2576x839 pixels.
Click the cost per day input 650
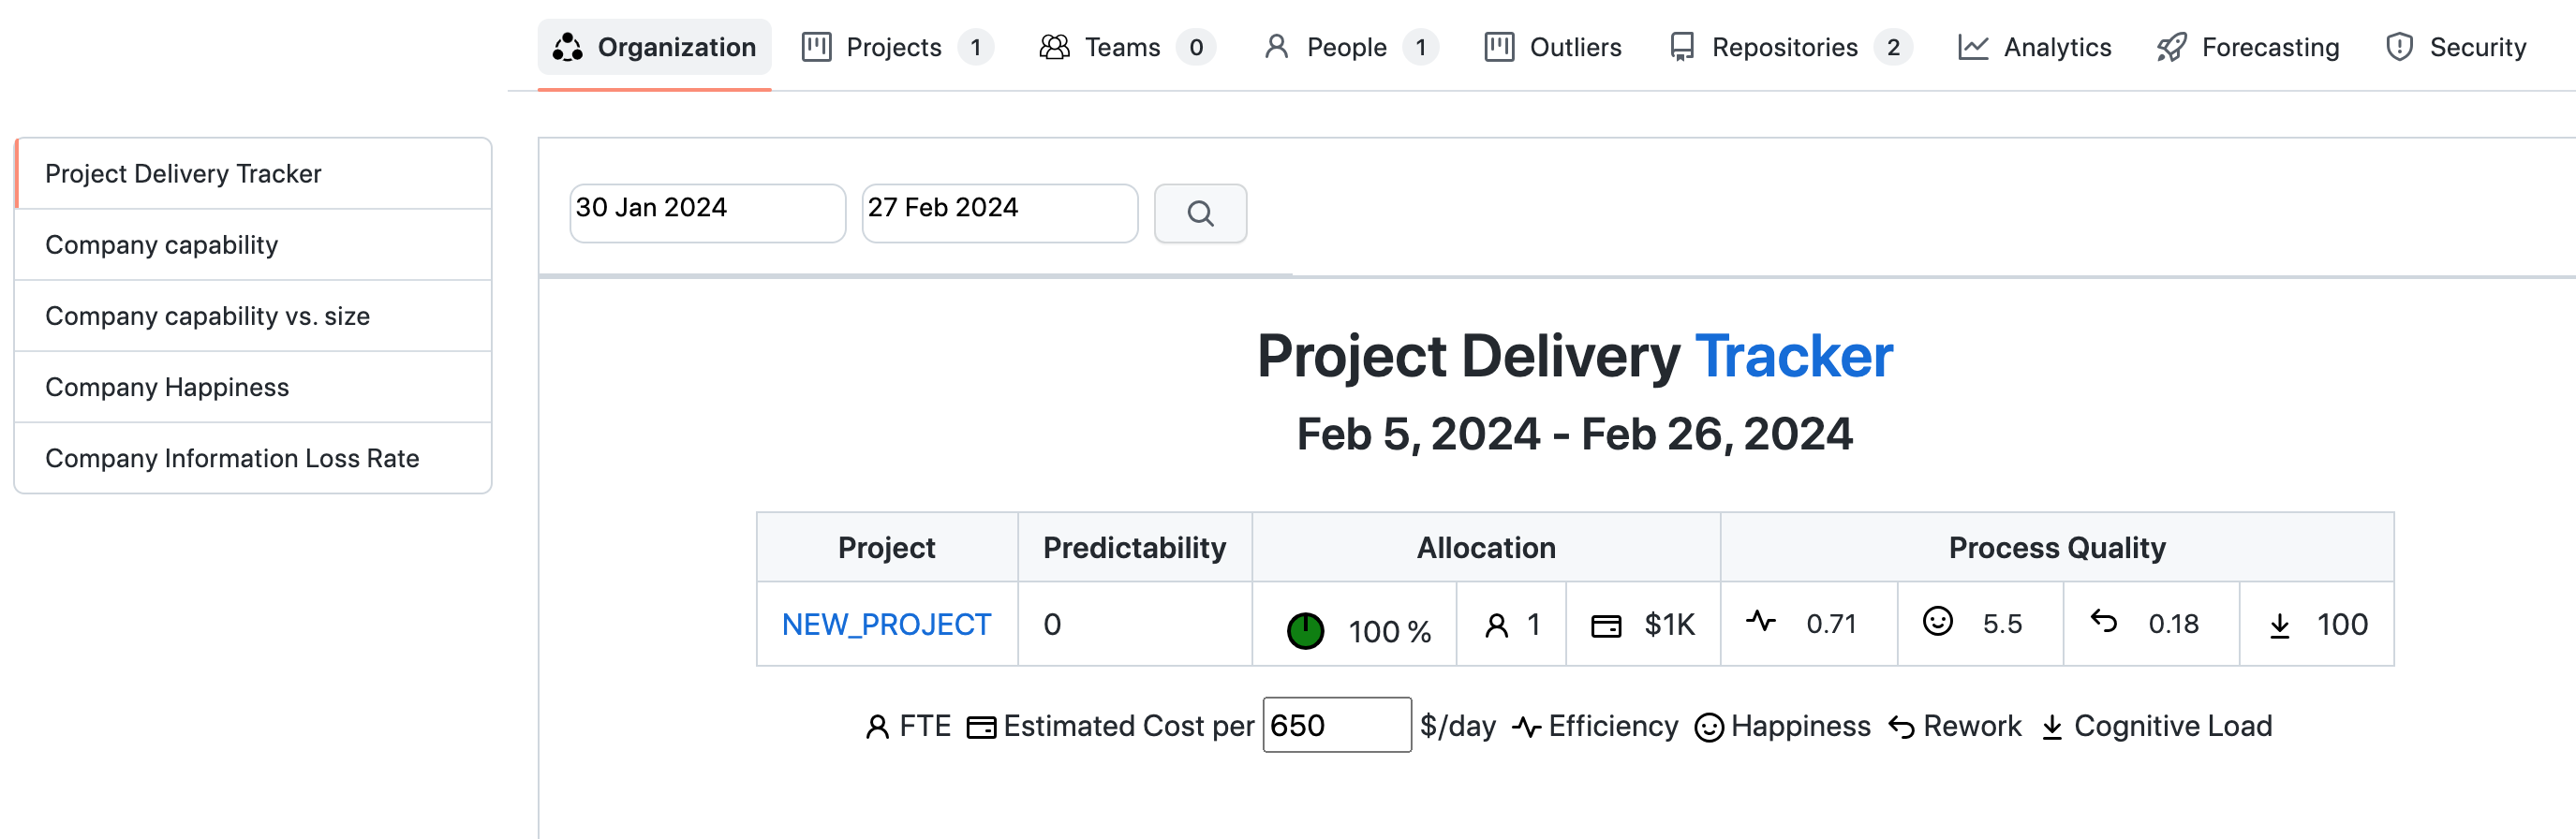click(x=1337, y=725)
